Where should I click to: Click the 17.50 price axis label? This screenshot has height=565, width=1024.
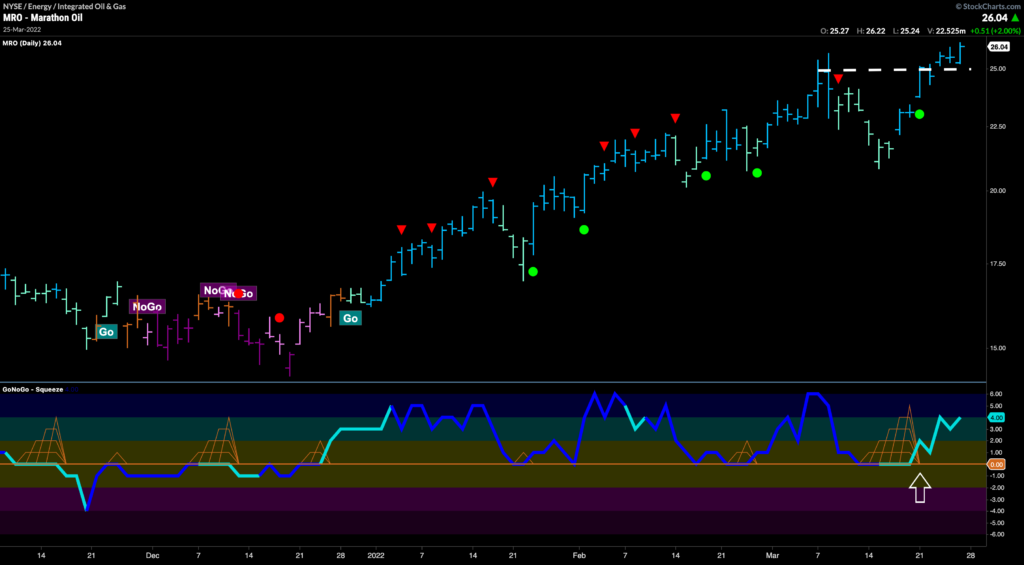996,265
